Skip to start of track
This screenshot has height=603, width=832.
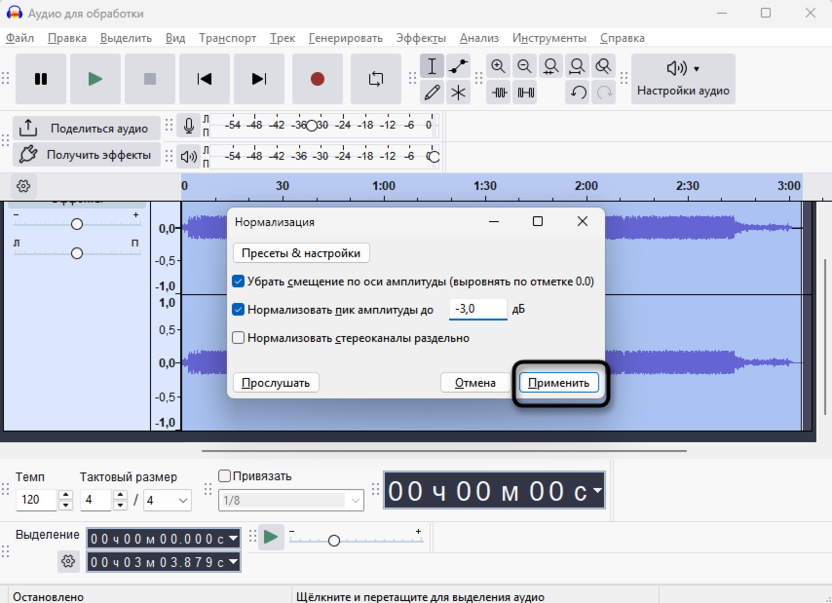pyautogui.click(x=204, y=79)
